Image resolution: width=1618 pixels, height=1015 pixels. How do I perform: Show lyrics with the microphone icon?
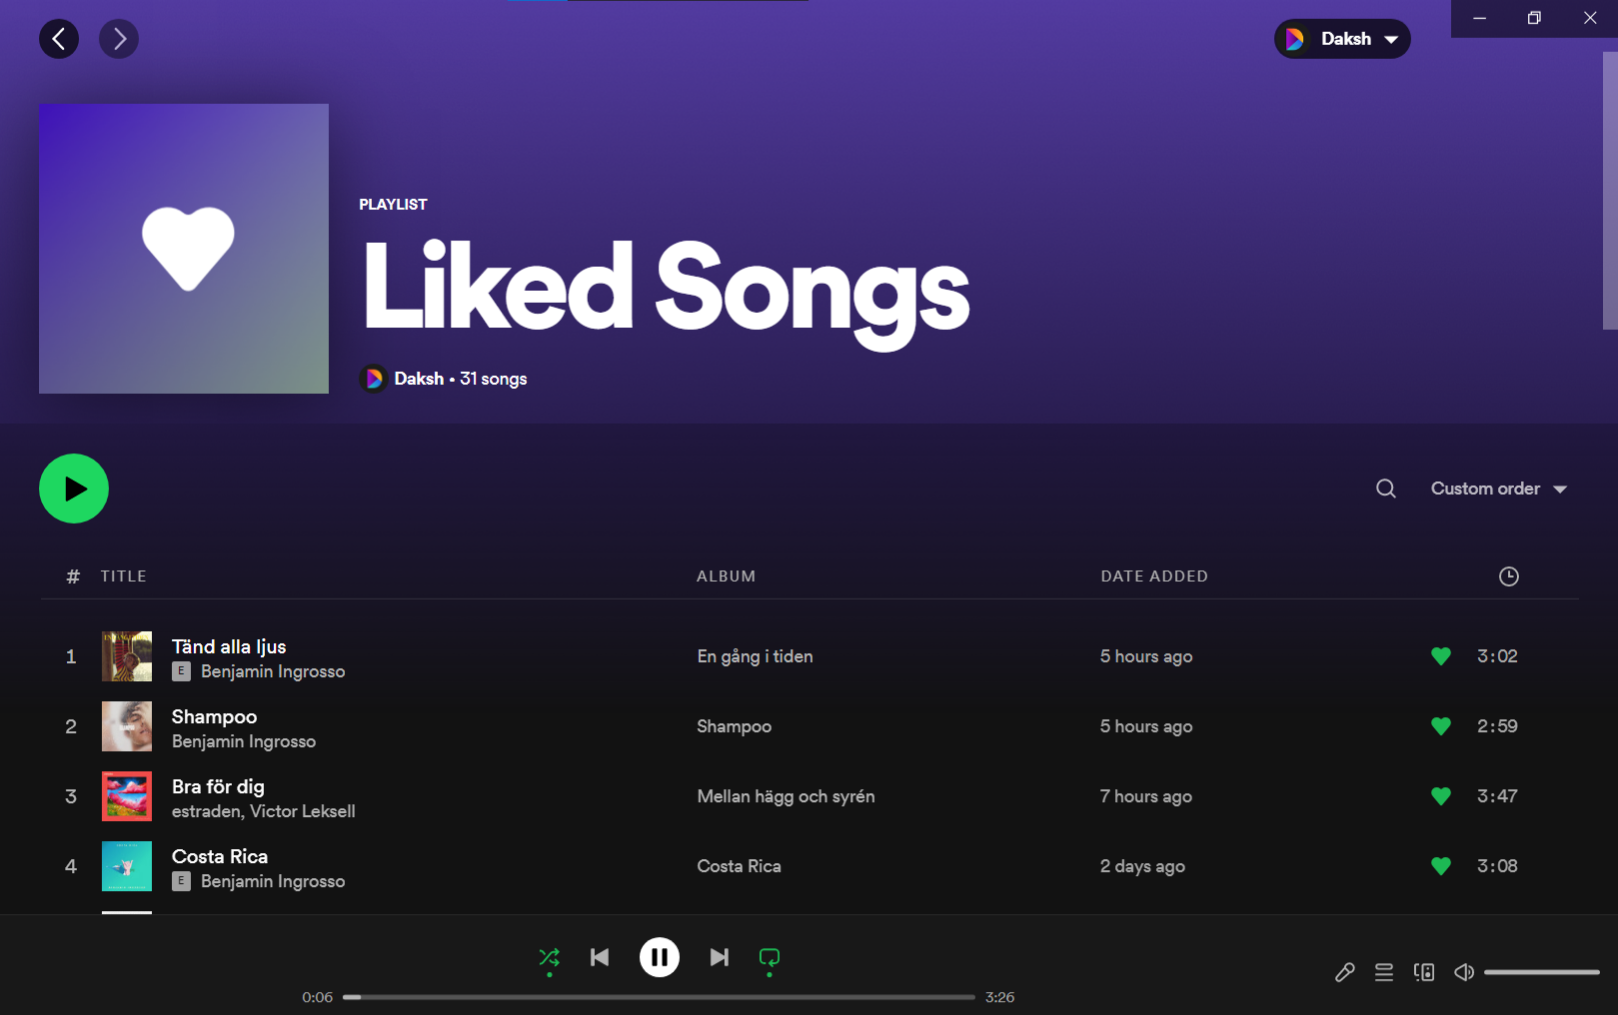tap(1345, 972)
